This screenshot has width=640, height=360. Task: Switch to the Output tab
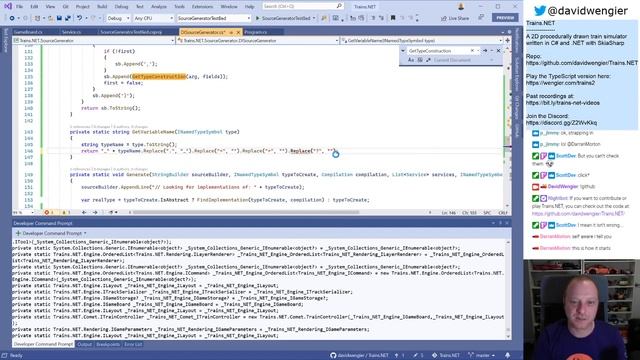click(x=84, y=344)
